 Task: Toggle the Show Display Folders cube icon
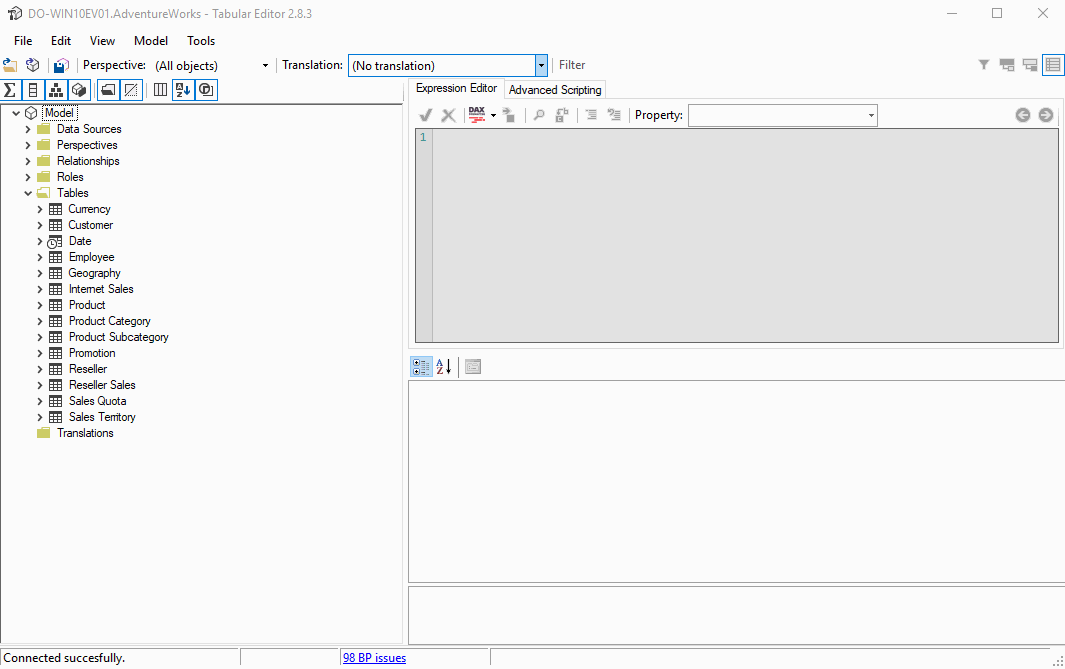[x=79, y=89]
